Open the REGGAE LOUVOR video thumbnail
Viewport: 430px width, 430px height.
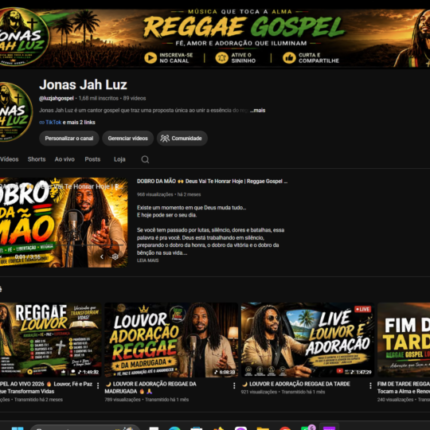pyautogui.click(x=51, y=340)
